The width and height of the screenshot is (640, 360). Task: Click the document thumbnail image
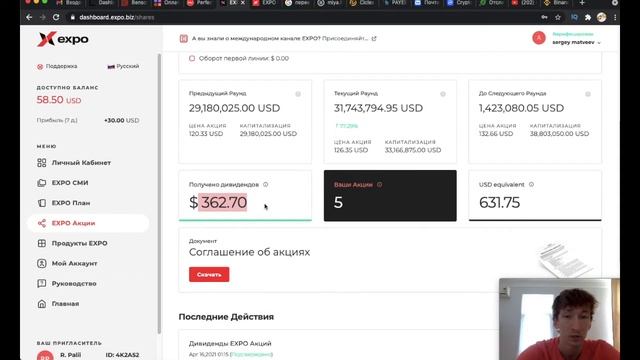(x=565, y=260)
